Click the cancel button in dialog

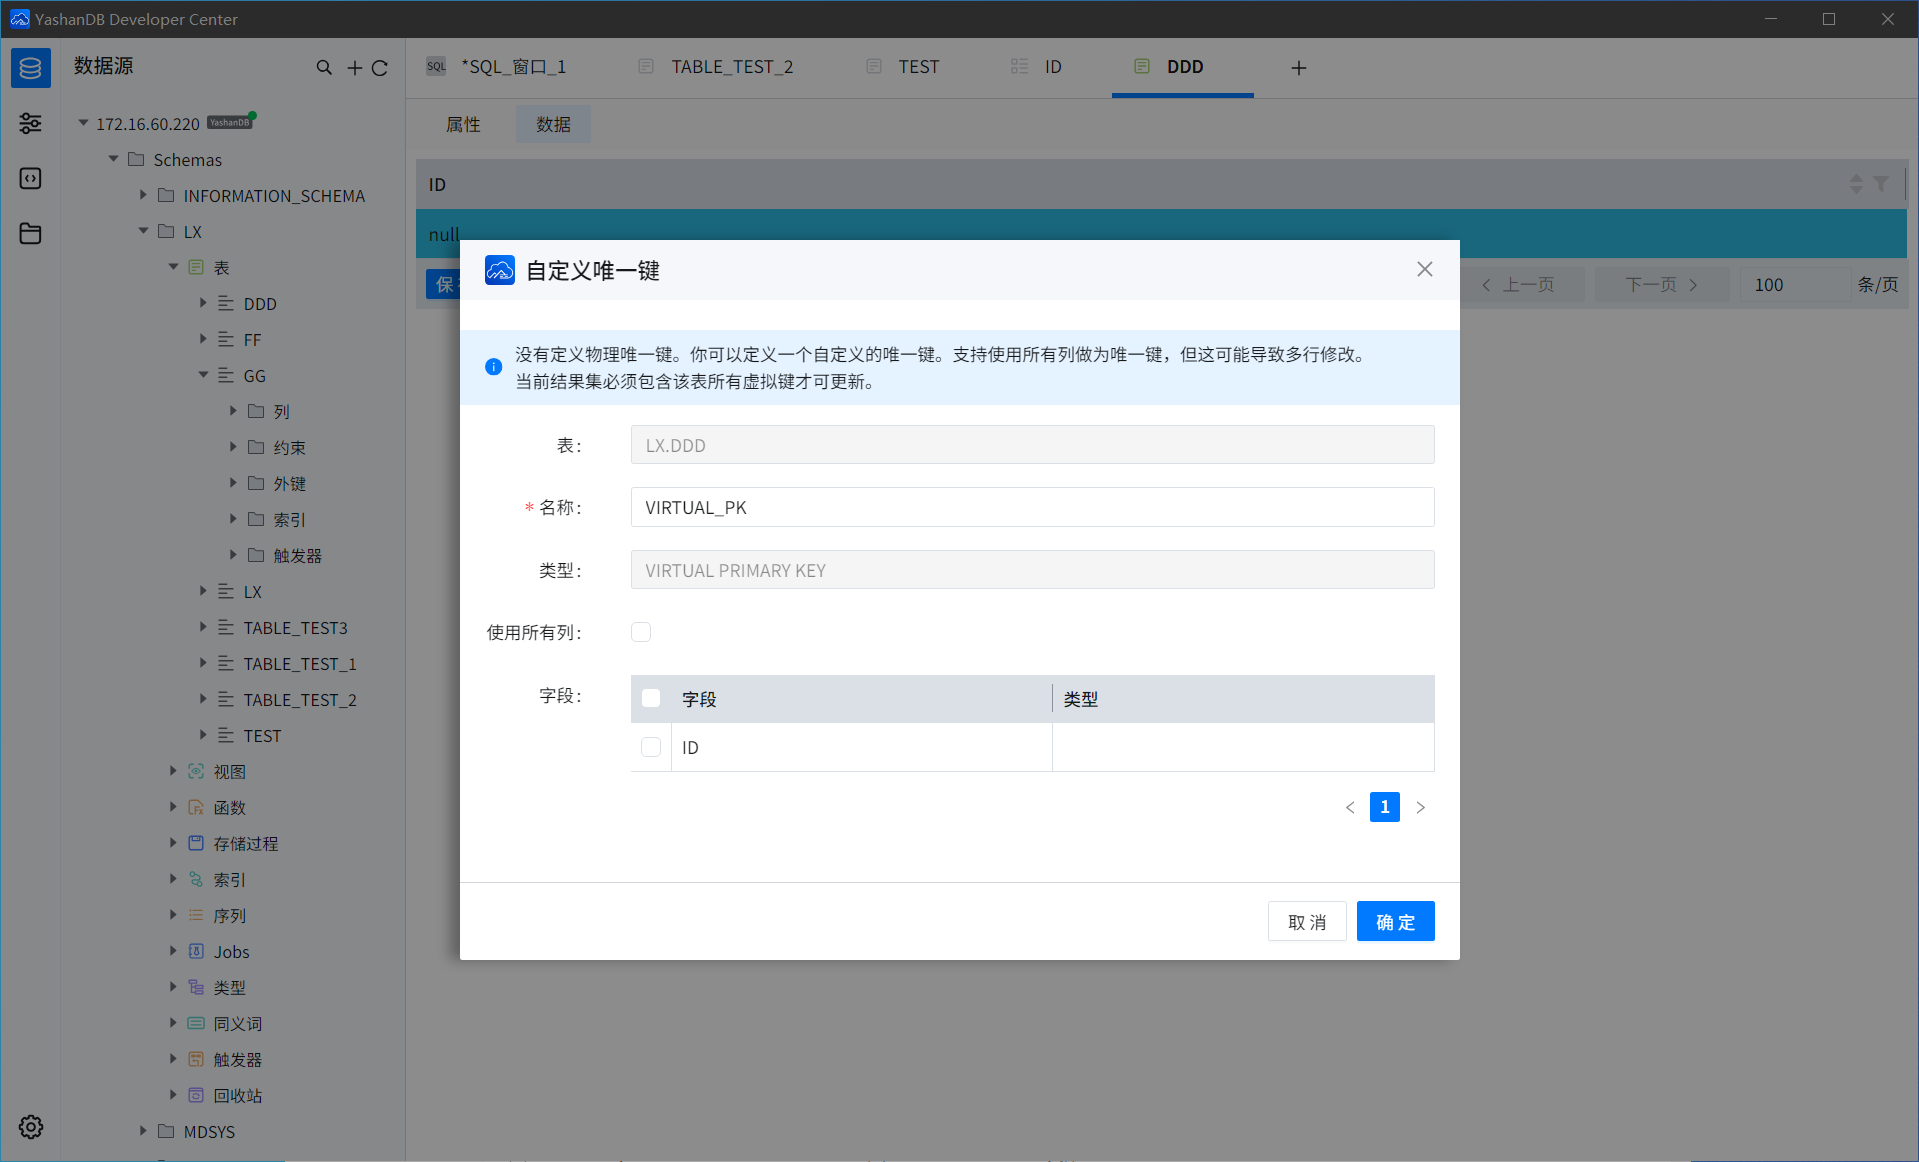[1306, 921]
